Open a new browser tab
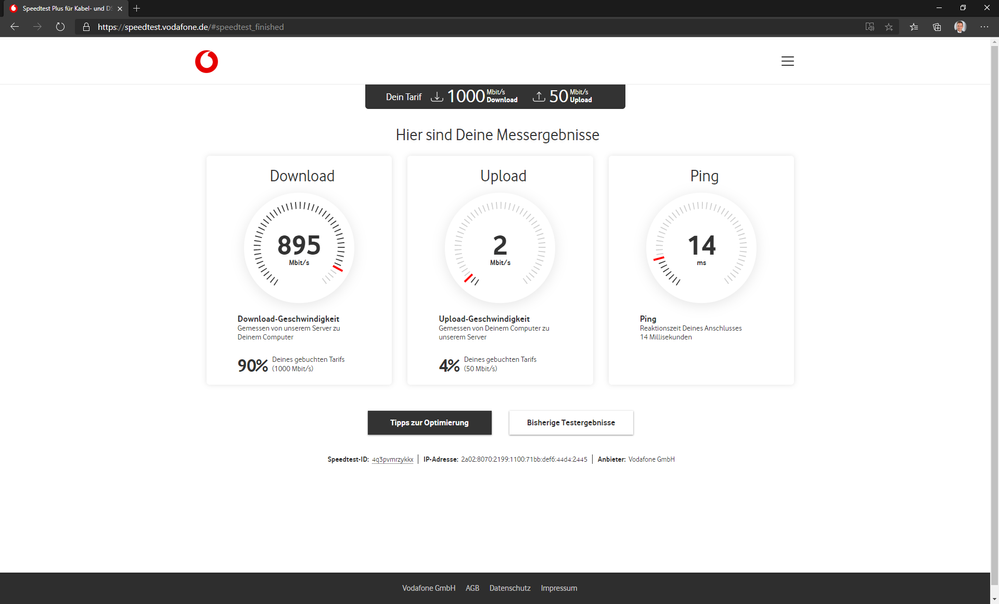This screenshot has height=604, width=999. [135, 8]
